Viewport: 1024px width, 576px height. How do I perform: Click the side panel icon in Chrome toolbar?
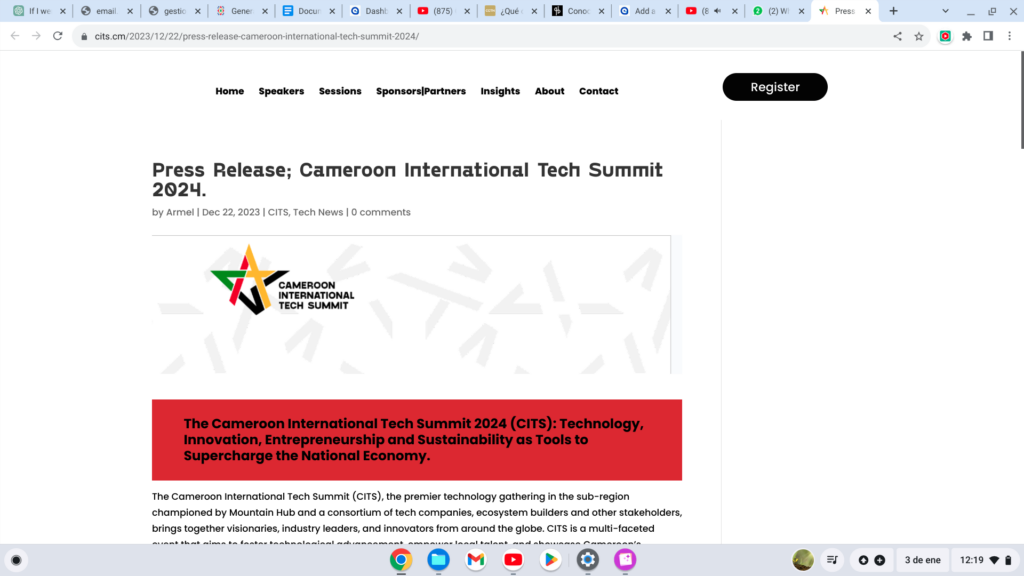[988, 35]
